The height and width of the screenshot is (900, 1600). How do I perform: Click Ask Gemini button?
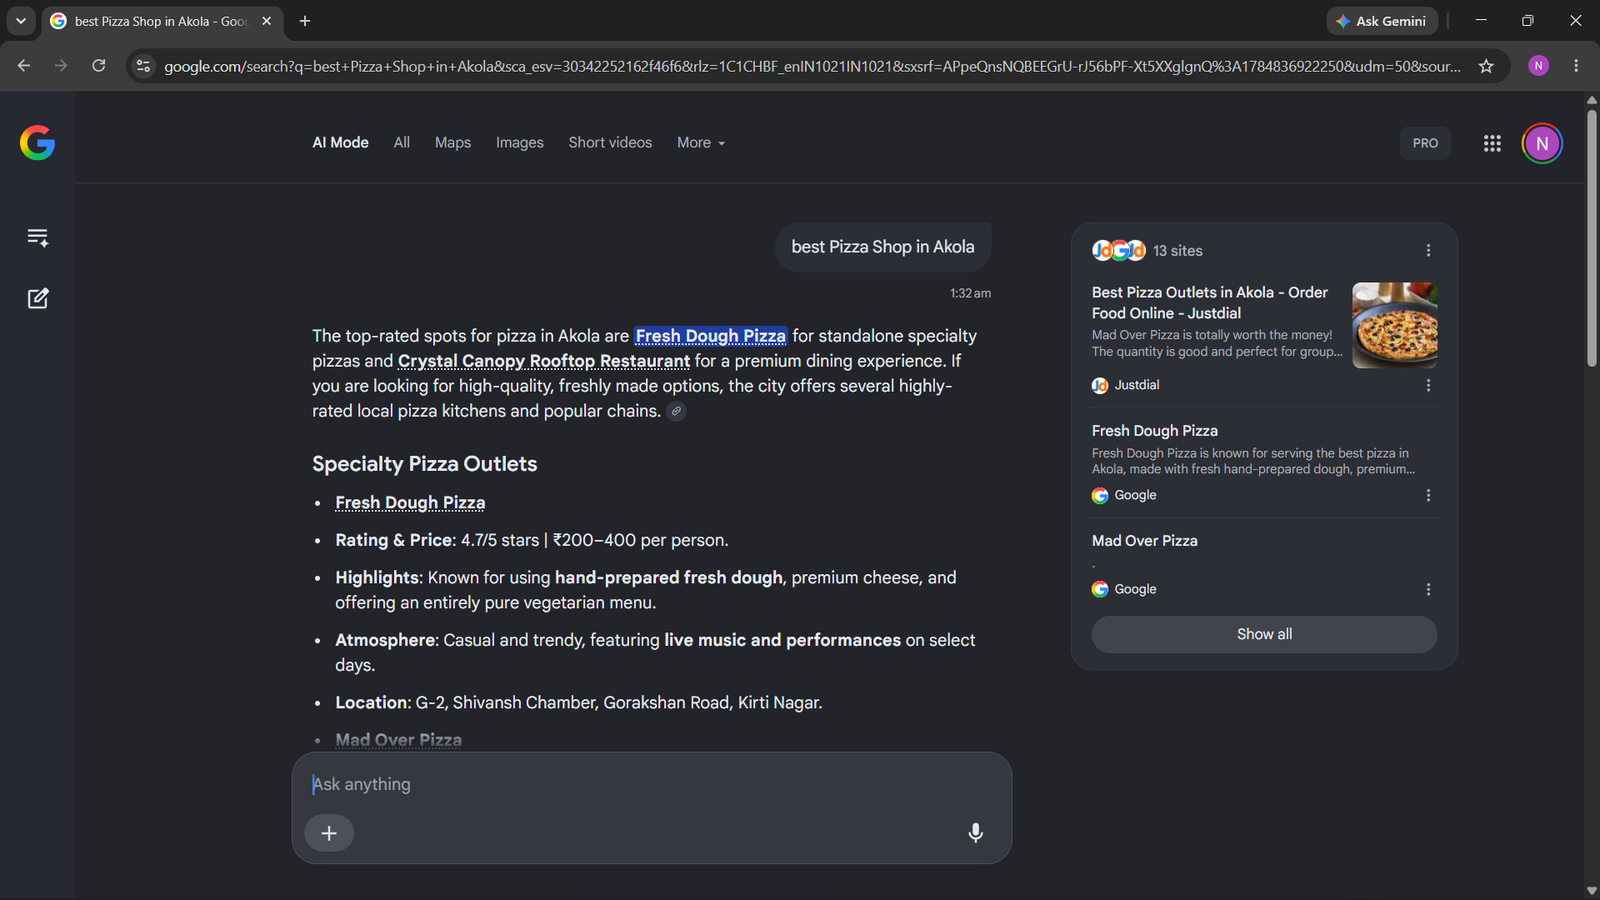pos(1382,21)
